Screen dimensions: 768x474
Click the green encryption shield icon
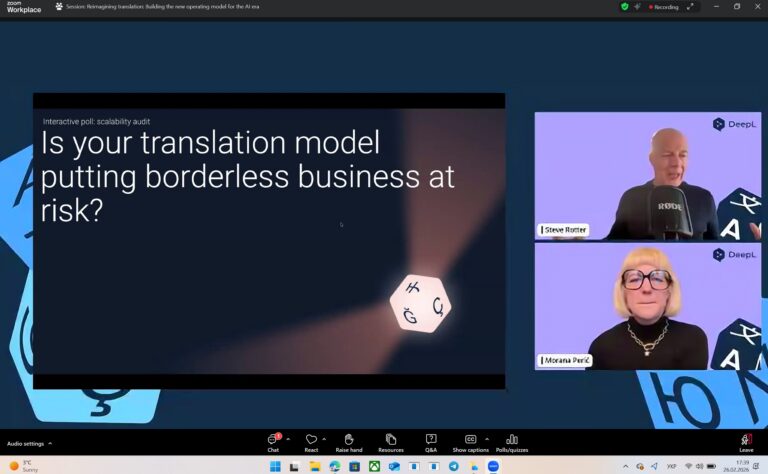pyautogui.click(x=625, y=6)
